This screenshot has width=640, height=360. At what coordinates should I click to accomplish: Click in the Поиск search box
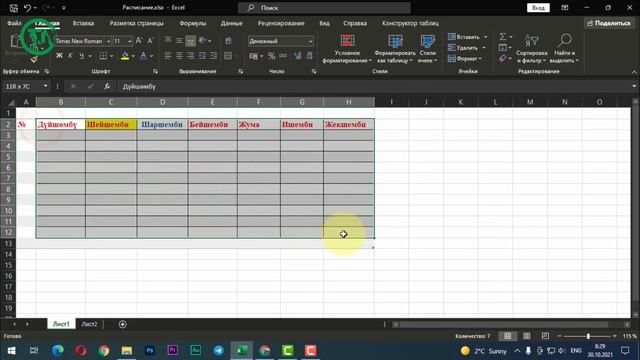(x=324, y=8)
